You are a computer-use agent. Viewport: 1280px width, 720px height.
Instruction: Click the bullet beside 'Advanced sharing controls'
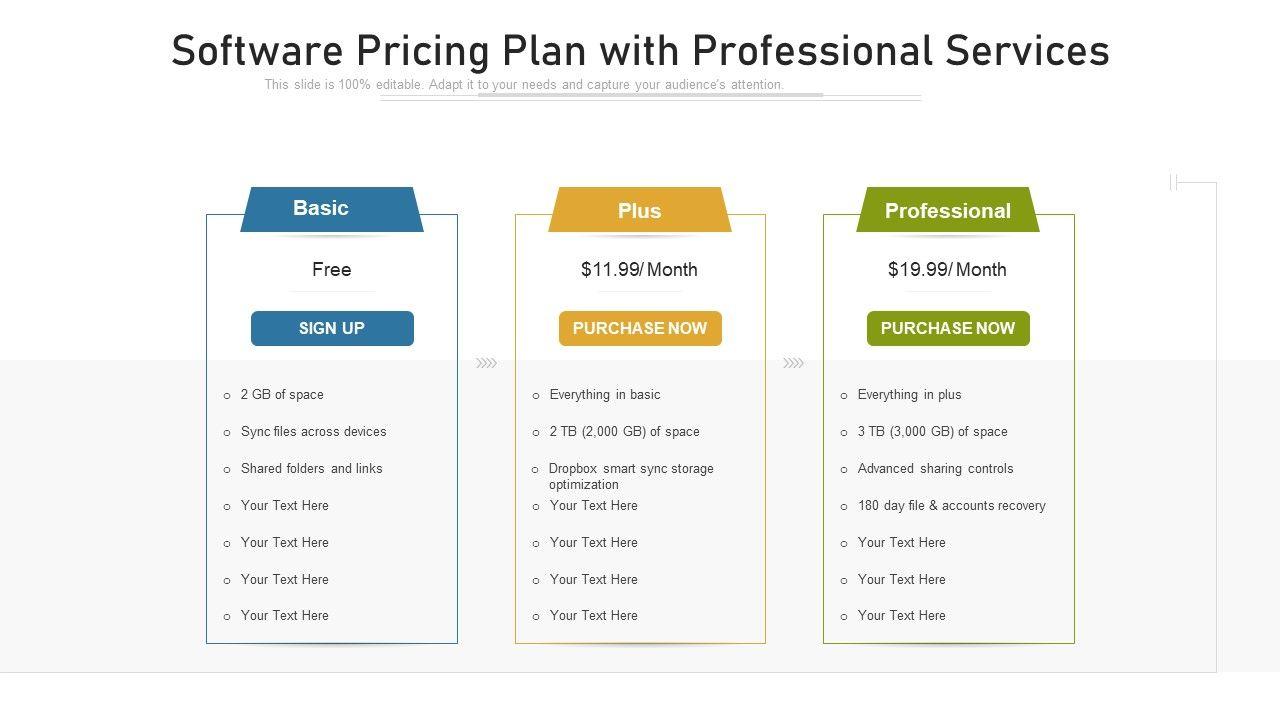844,470
